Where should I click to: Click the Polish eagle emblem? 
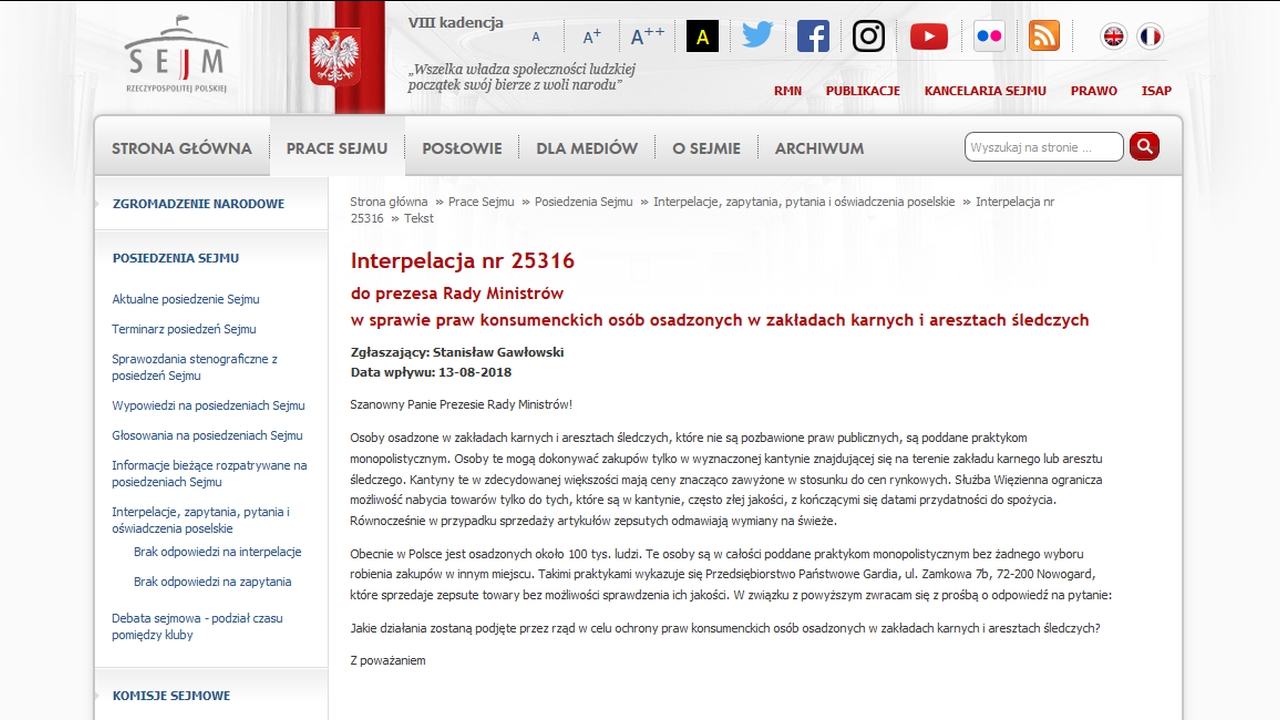point(335,57)
